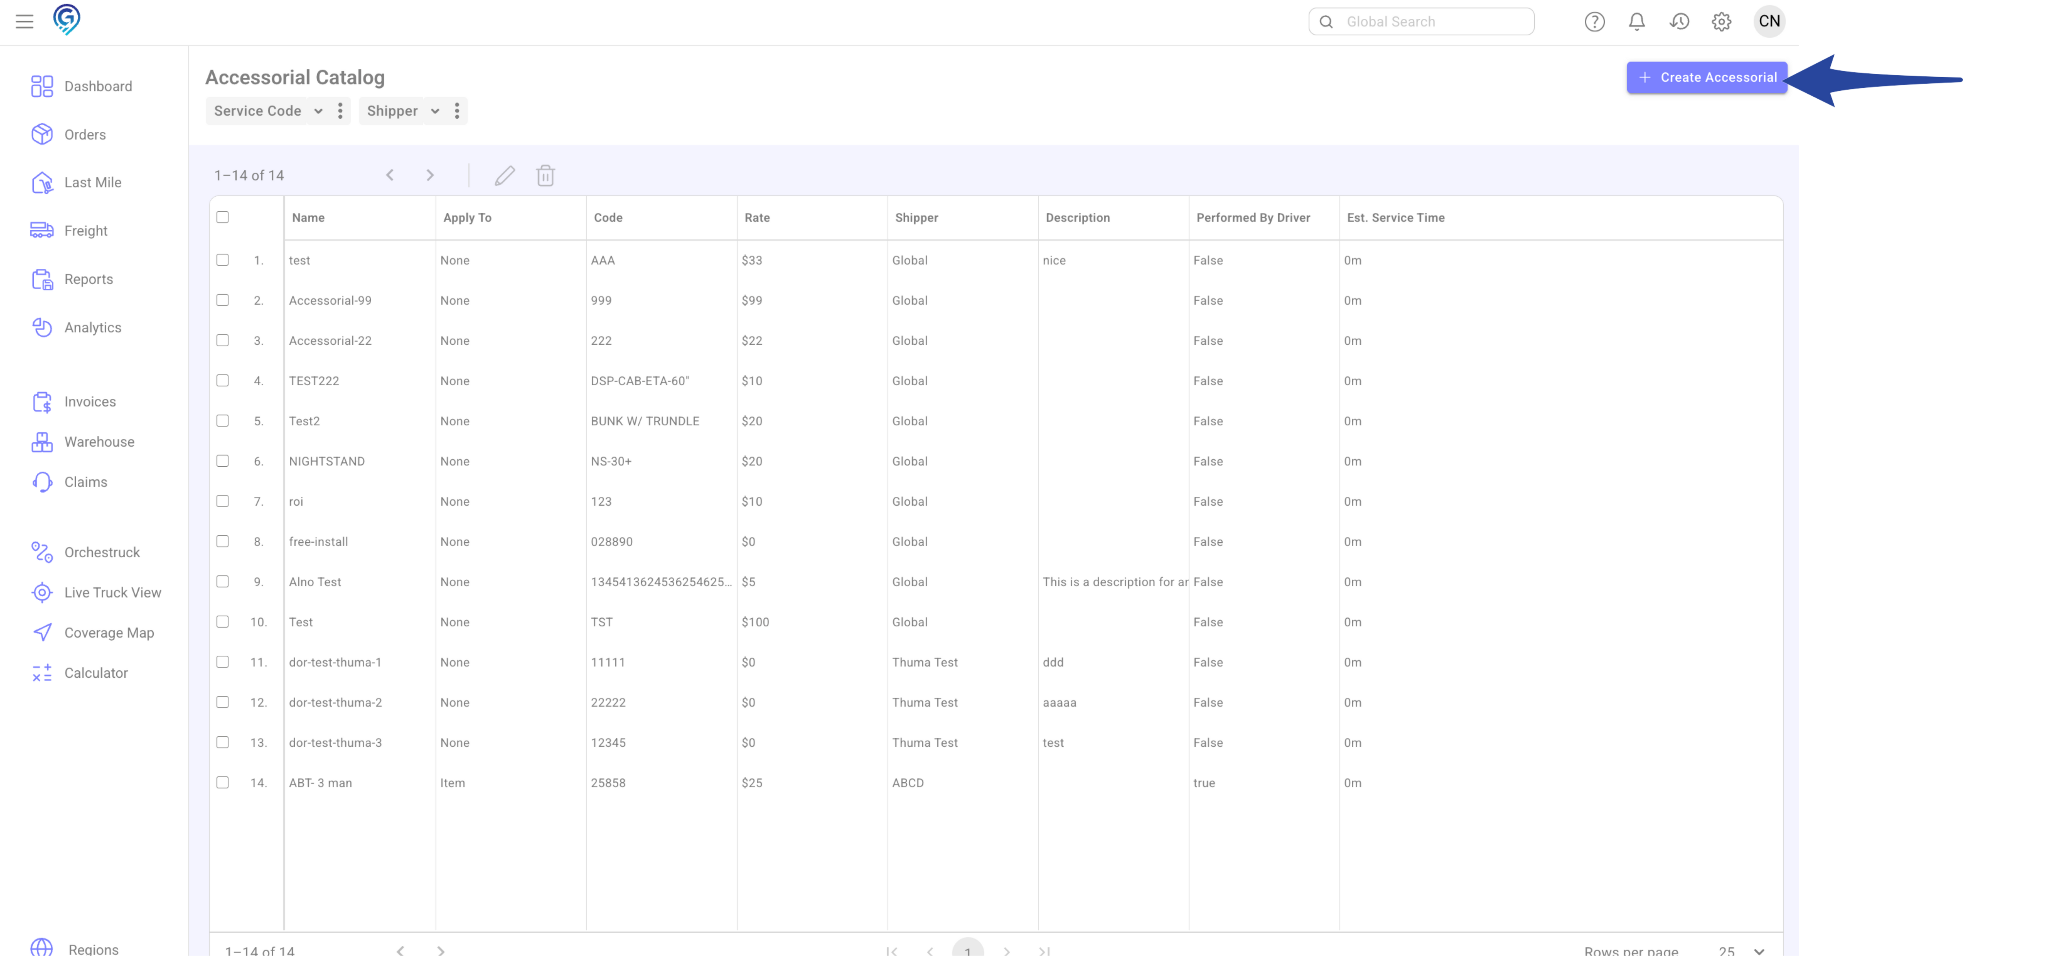
Task: Sort by the Name column header
Action: [308, 217]
